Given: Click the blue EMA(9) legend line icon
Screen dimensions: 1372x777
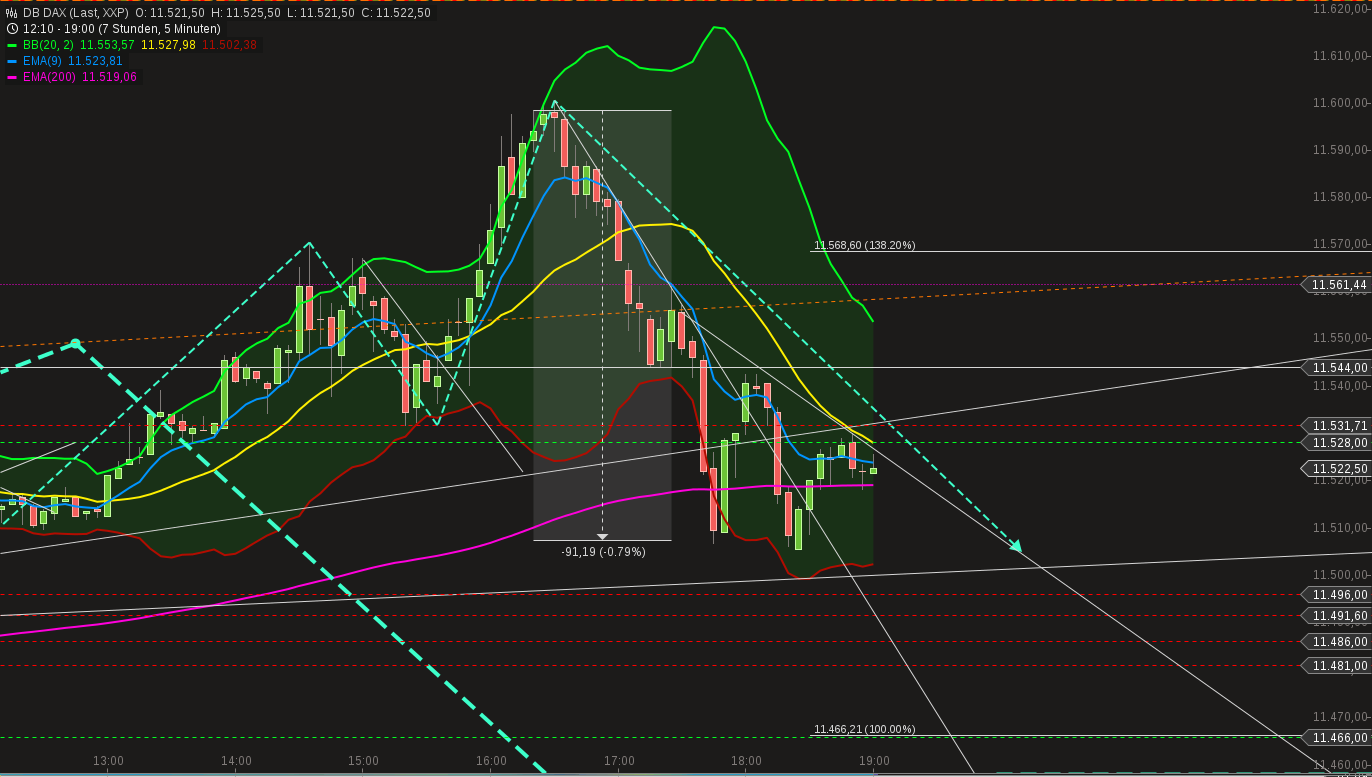Looking at the screenshot, I should tap(12, 61).
